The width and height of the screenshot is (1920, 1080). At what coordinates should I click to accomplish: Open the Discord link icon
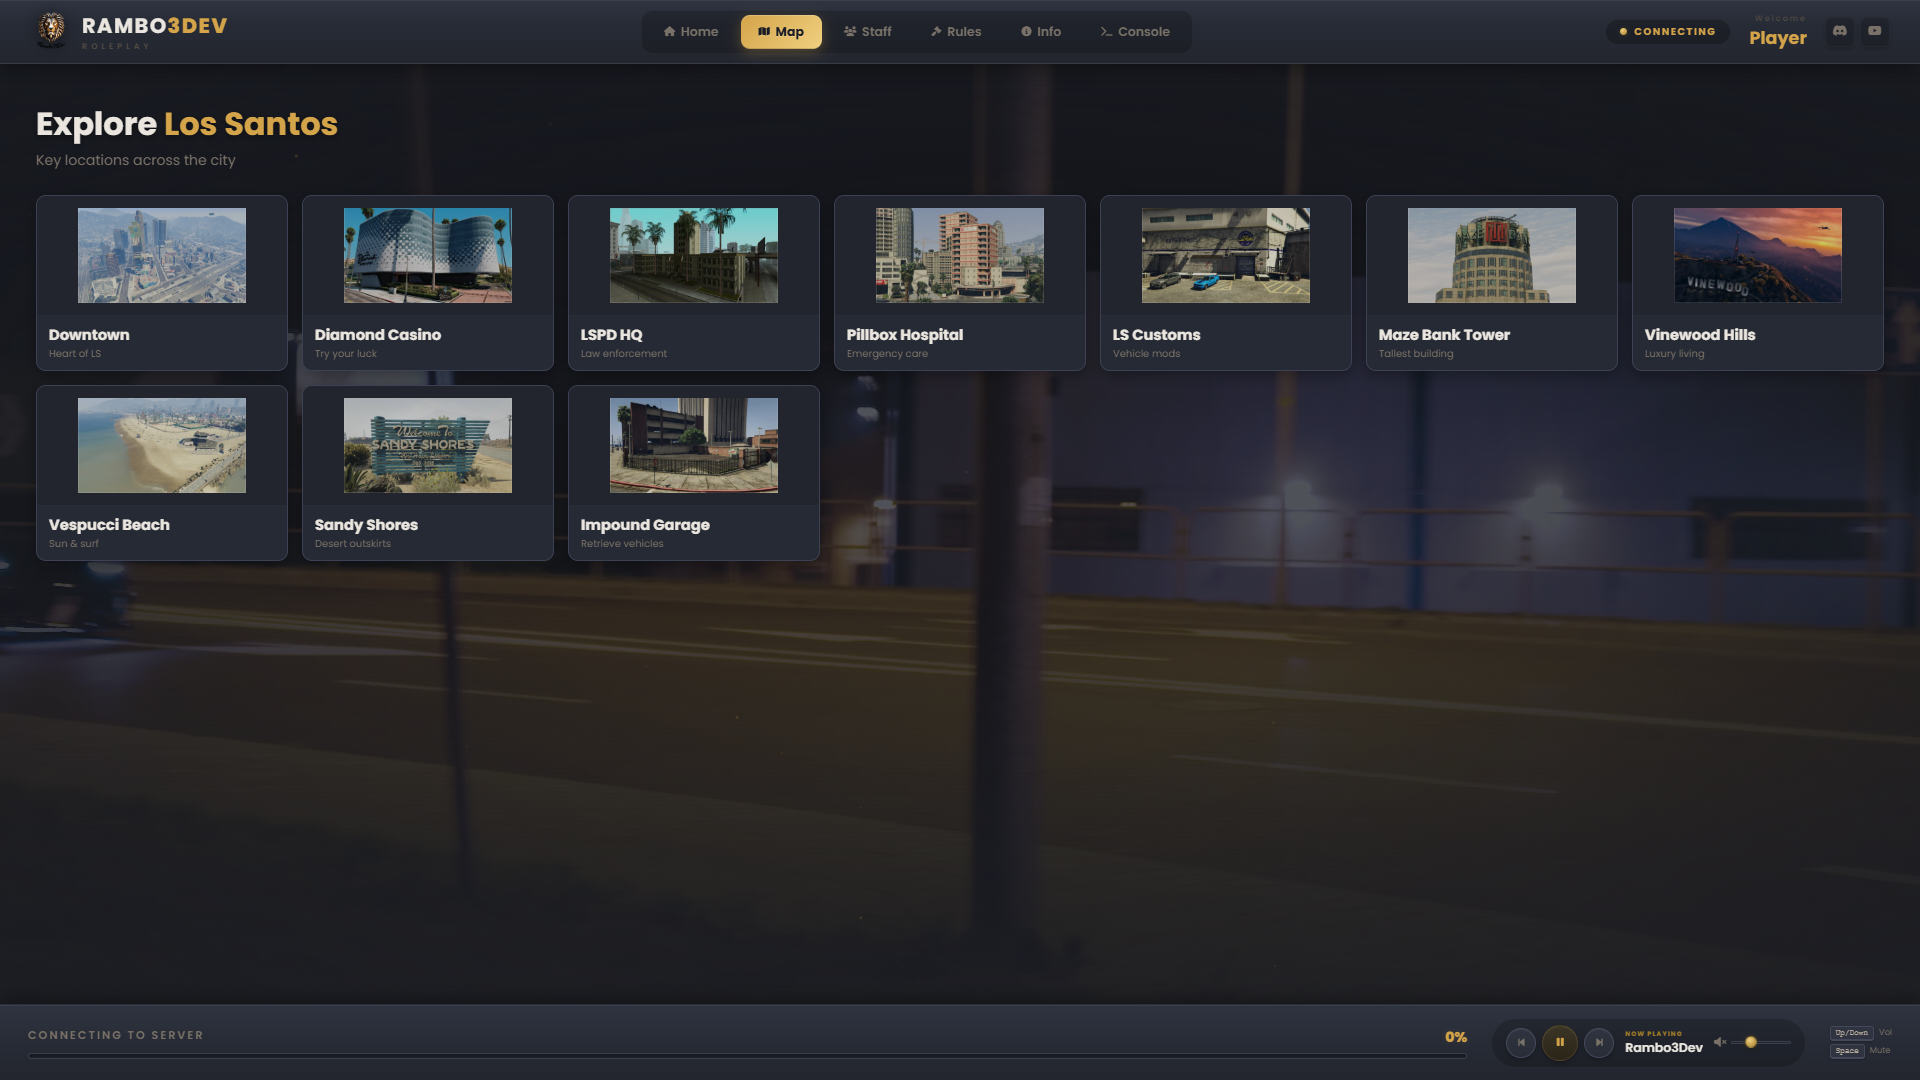1839,31
